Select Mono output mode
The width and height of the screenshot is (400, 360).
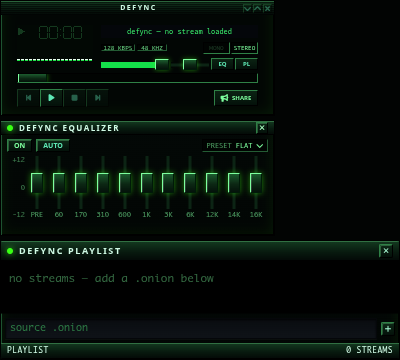pyautogui.click(x=216, y=48)
